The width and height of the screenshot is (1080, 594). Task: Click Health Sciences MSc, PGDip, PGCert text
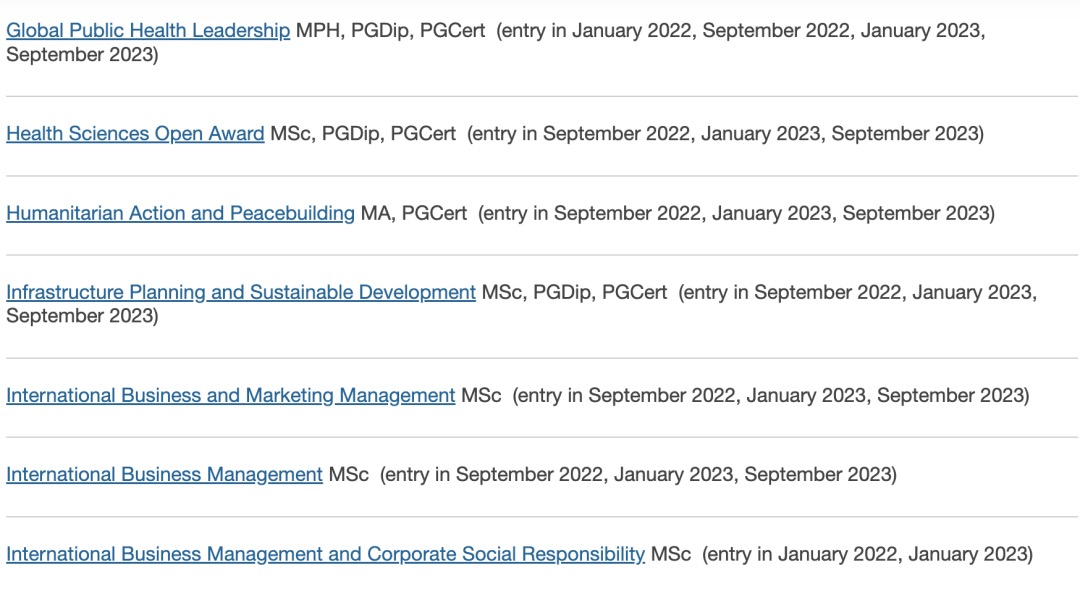363,133
